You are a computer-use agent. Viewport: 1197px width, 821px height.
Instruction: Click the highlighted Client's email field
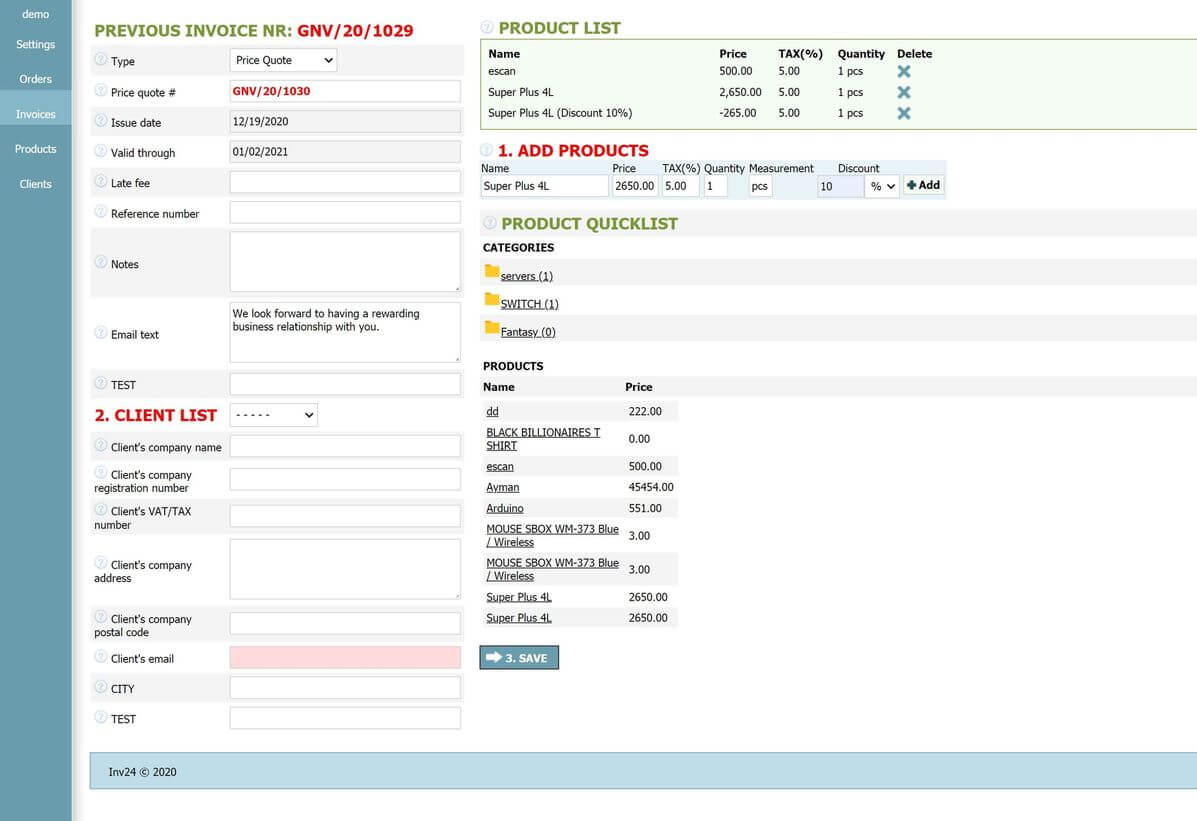coord(344,657)
